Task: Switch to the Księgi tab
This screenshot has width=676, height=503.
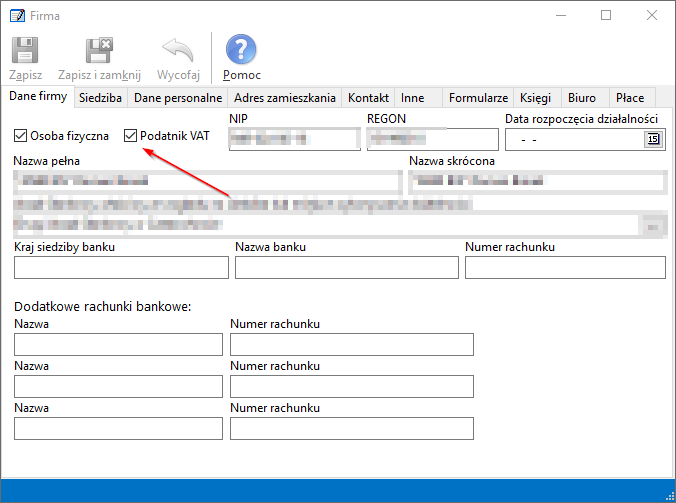Action: click(x=535, y=98)
